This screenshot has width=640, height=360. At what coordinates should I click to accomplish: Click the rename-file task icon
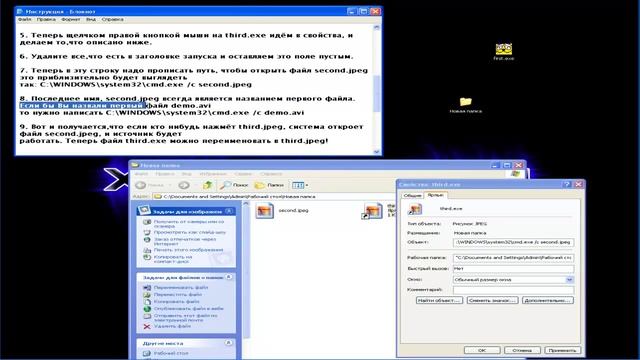[x=147, y=287]
